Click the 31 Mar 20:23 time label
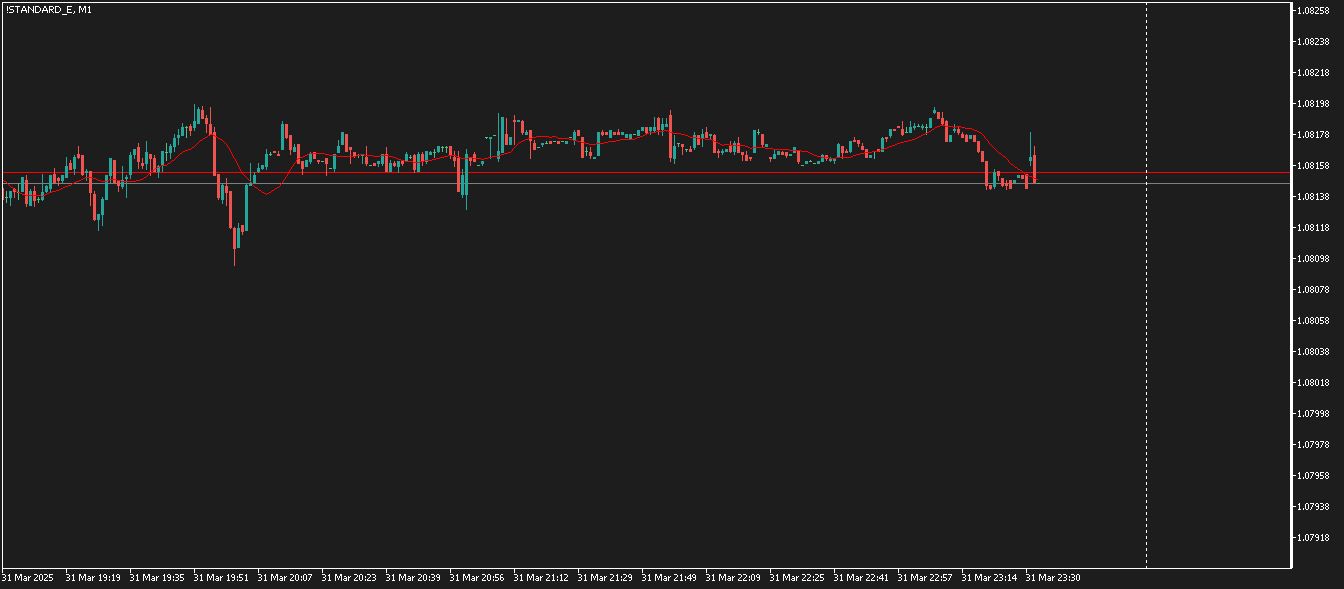 coord(349,577)
